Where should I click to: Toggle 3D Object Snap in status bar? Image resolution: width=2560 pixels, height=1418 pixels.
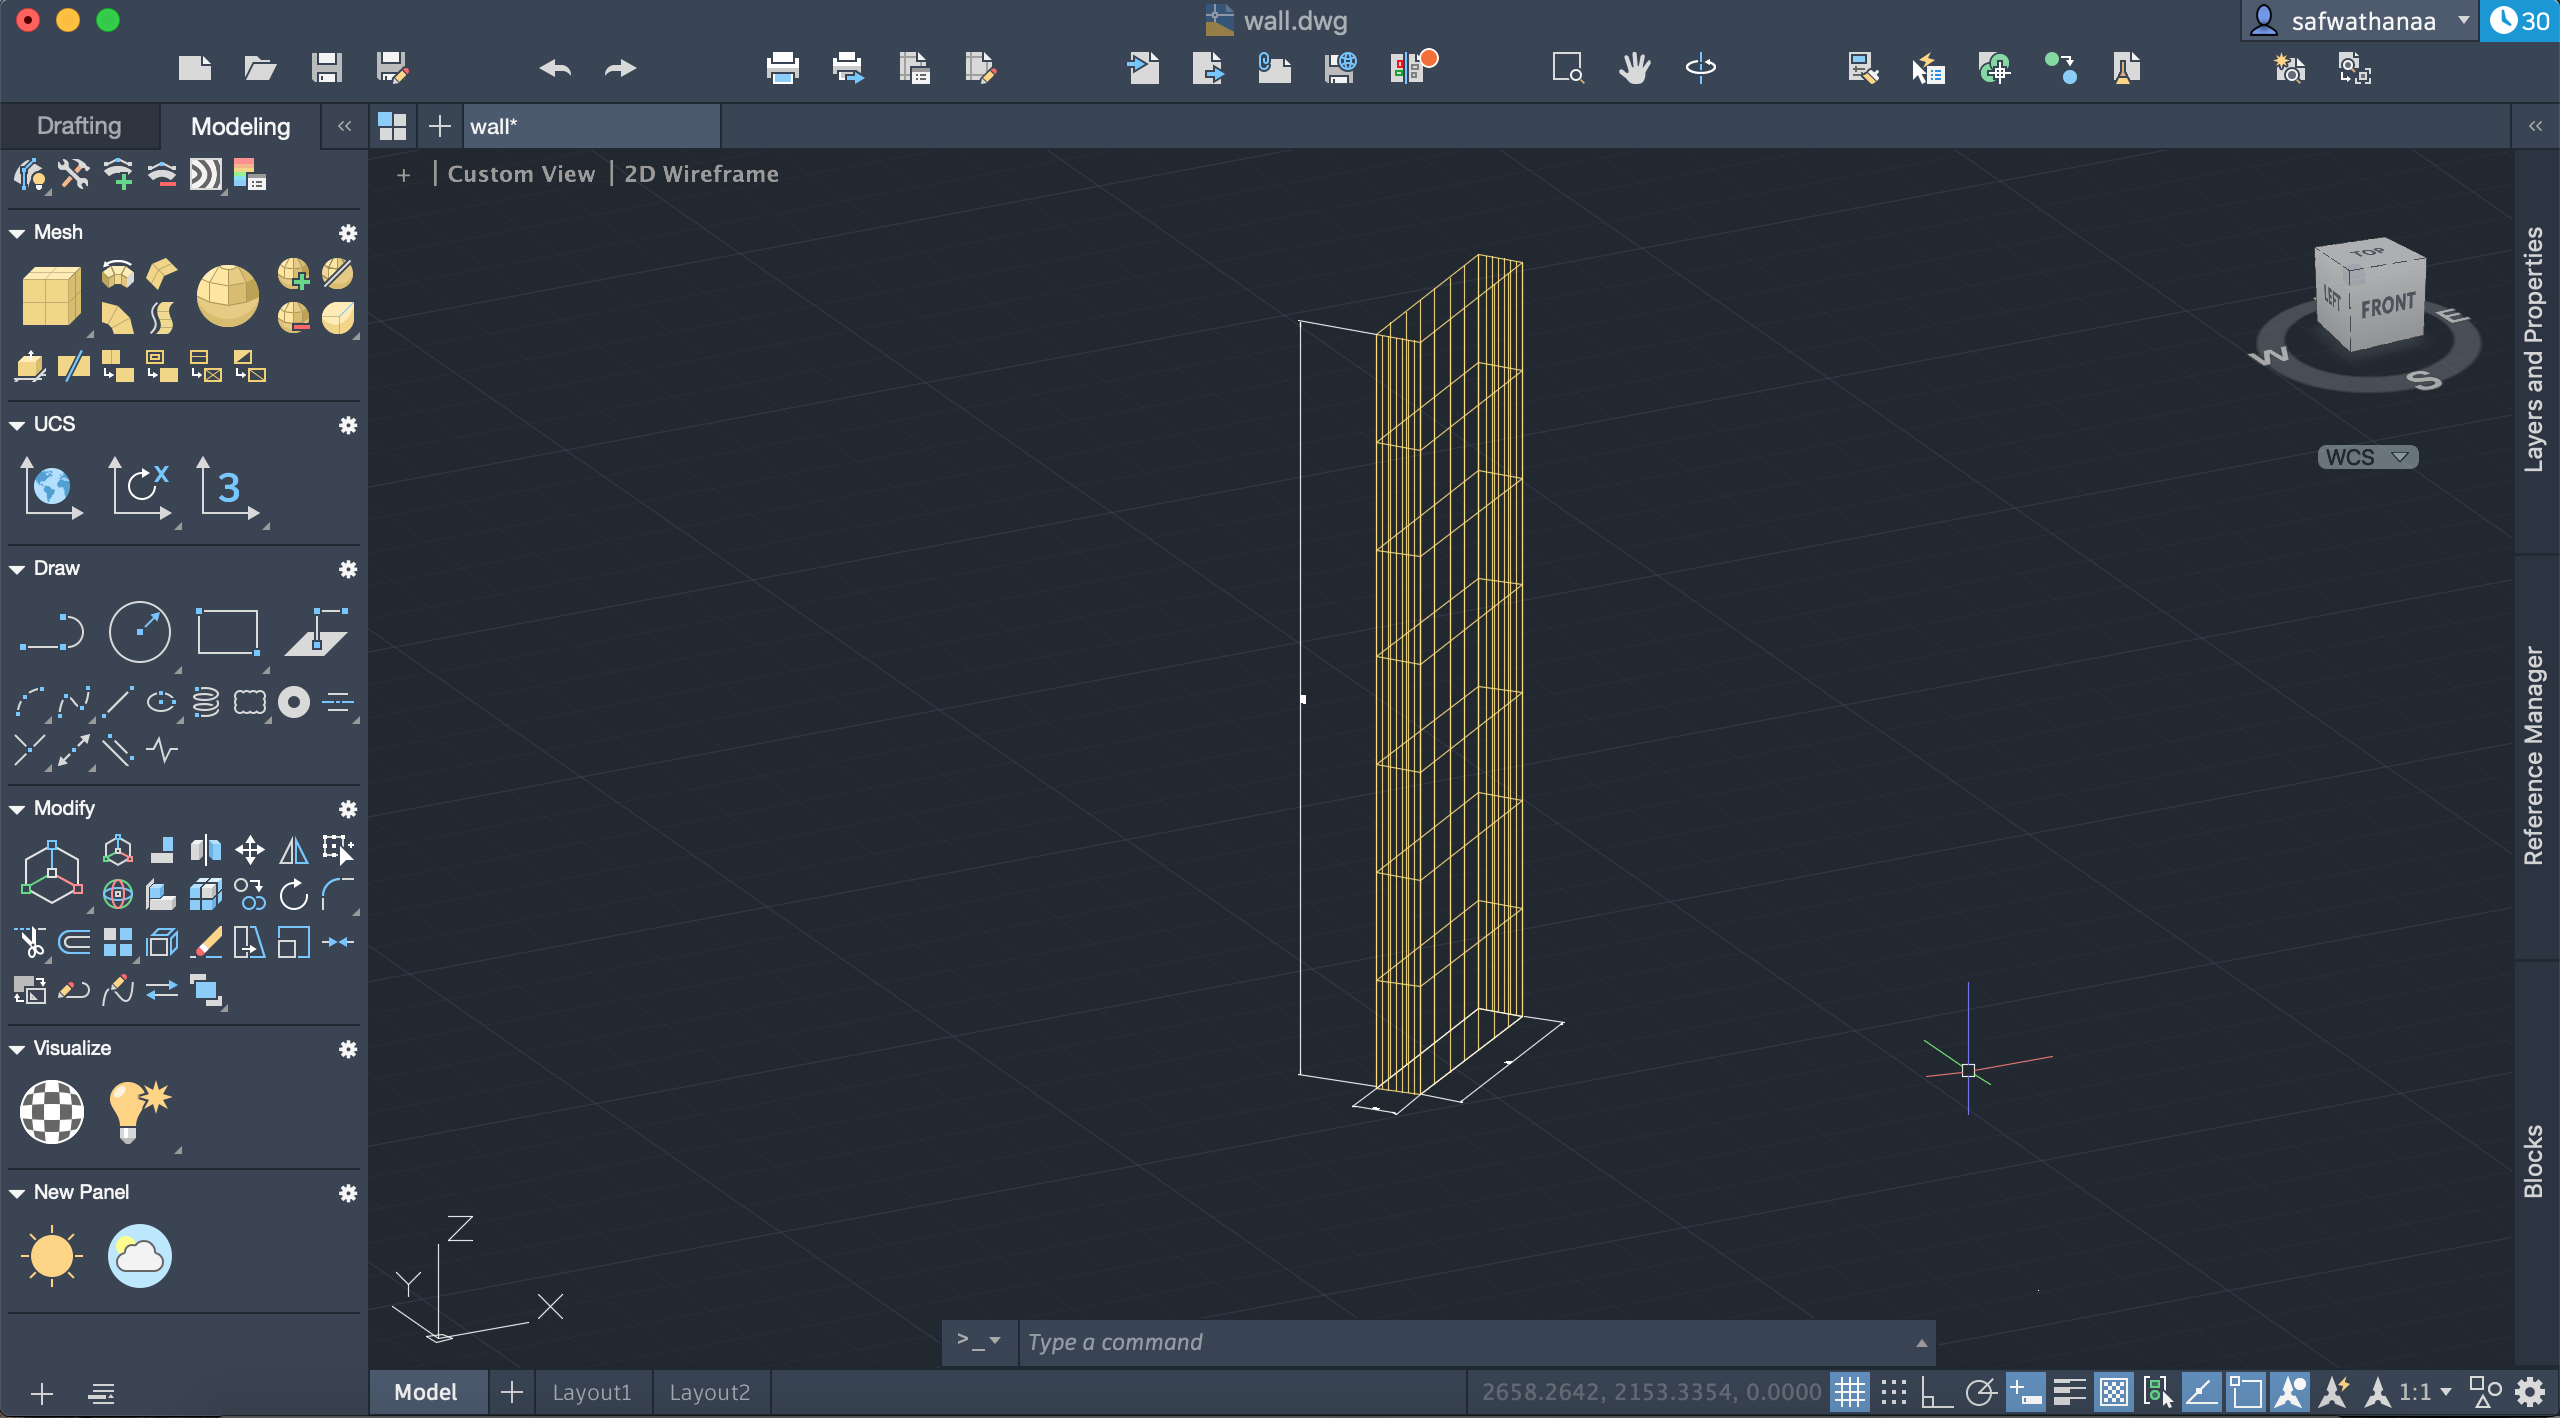coord(2245,1392)
